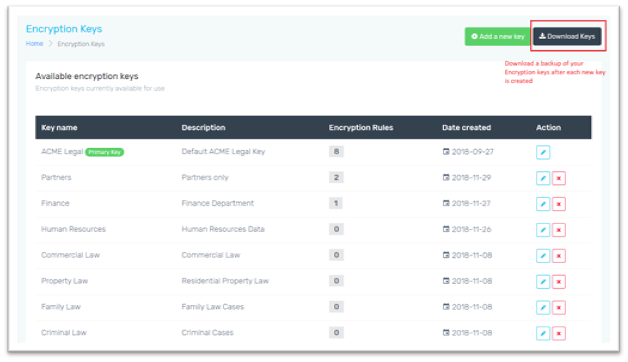The height and width of the screenshot is (362, 628).
Task: Click the Default ACME Legal Key description
Action: 223,152
